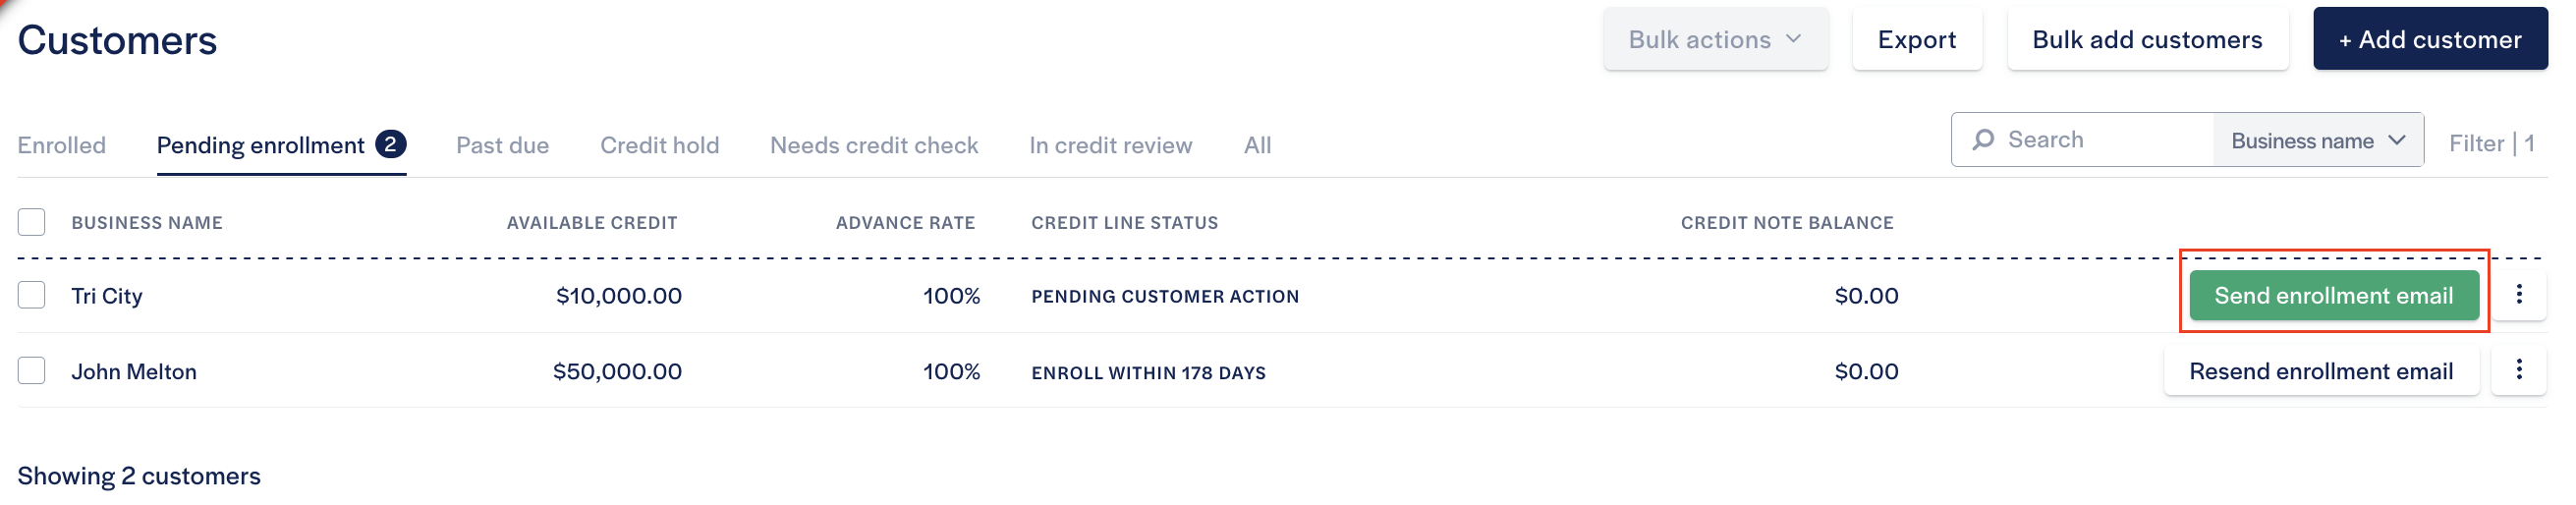Select the All customers tab

point(1257,145)
